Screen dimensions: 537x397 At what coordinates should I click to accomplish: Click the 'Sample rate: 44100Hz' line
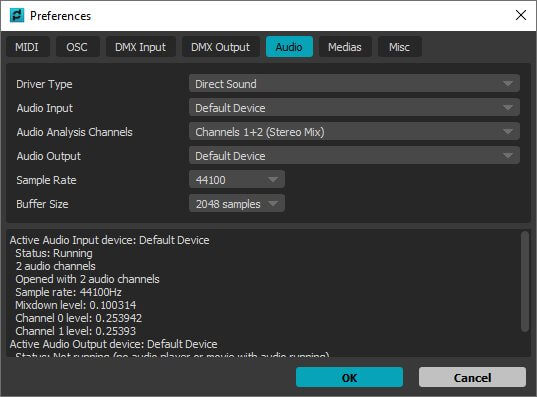[x=68, y=292]
